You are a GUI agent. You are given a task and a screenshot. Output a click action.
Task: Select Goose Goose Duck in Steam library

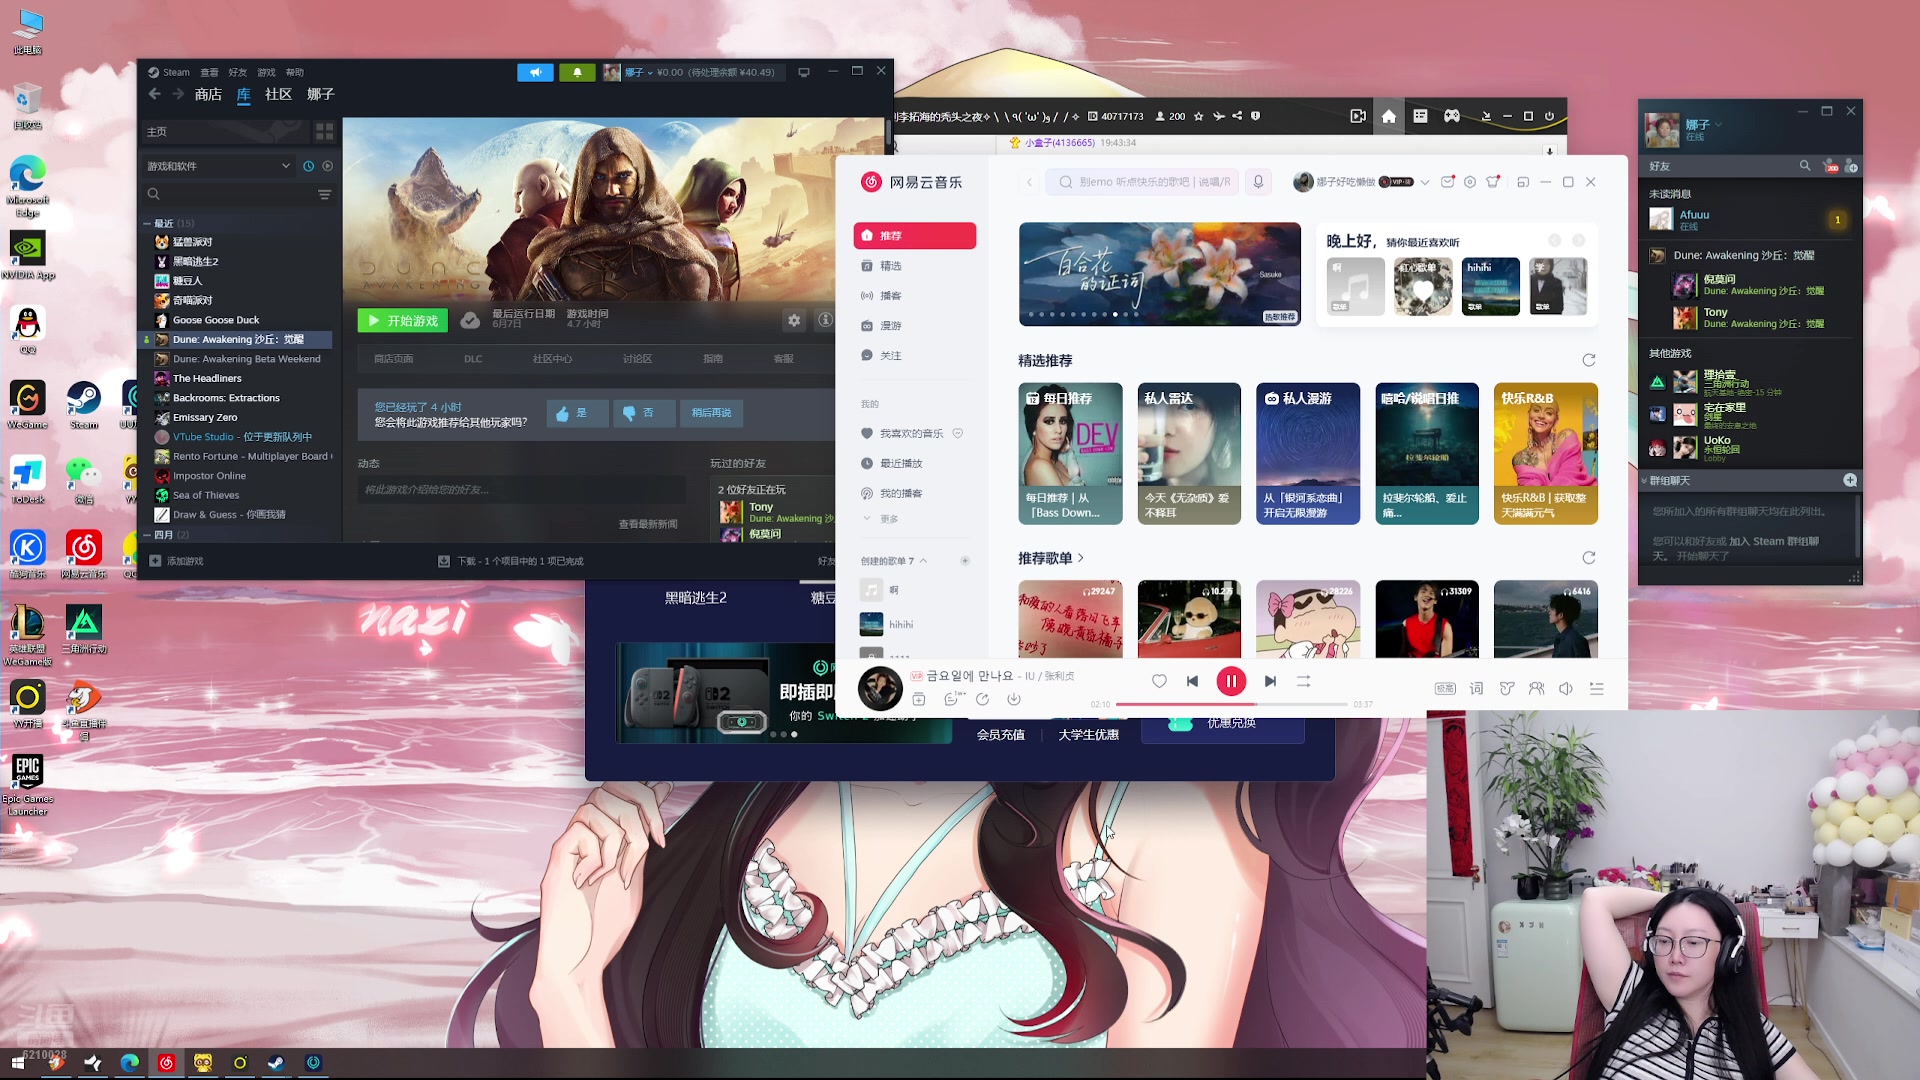[215, 320]
